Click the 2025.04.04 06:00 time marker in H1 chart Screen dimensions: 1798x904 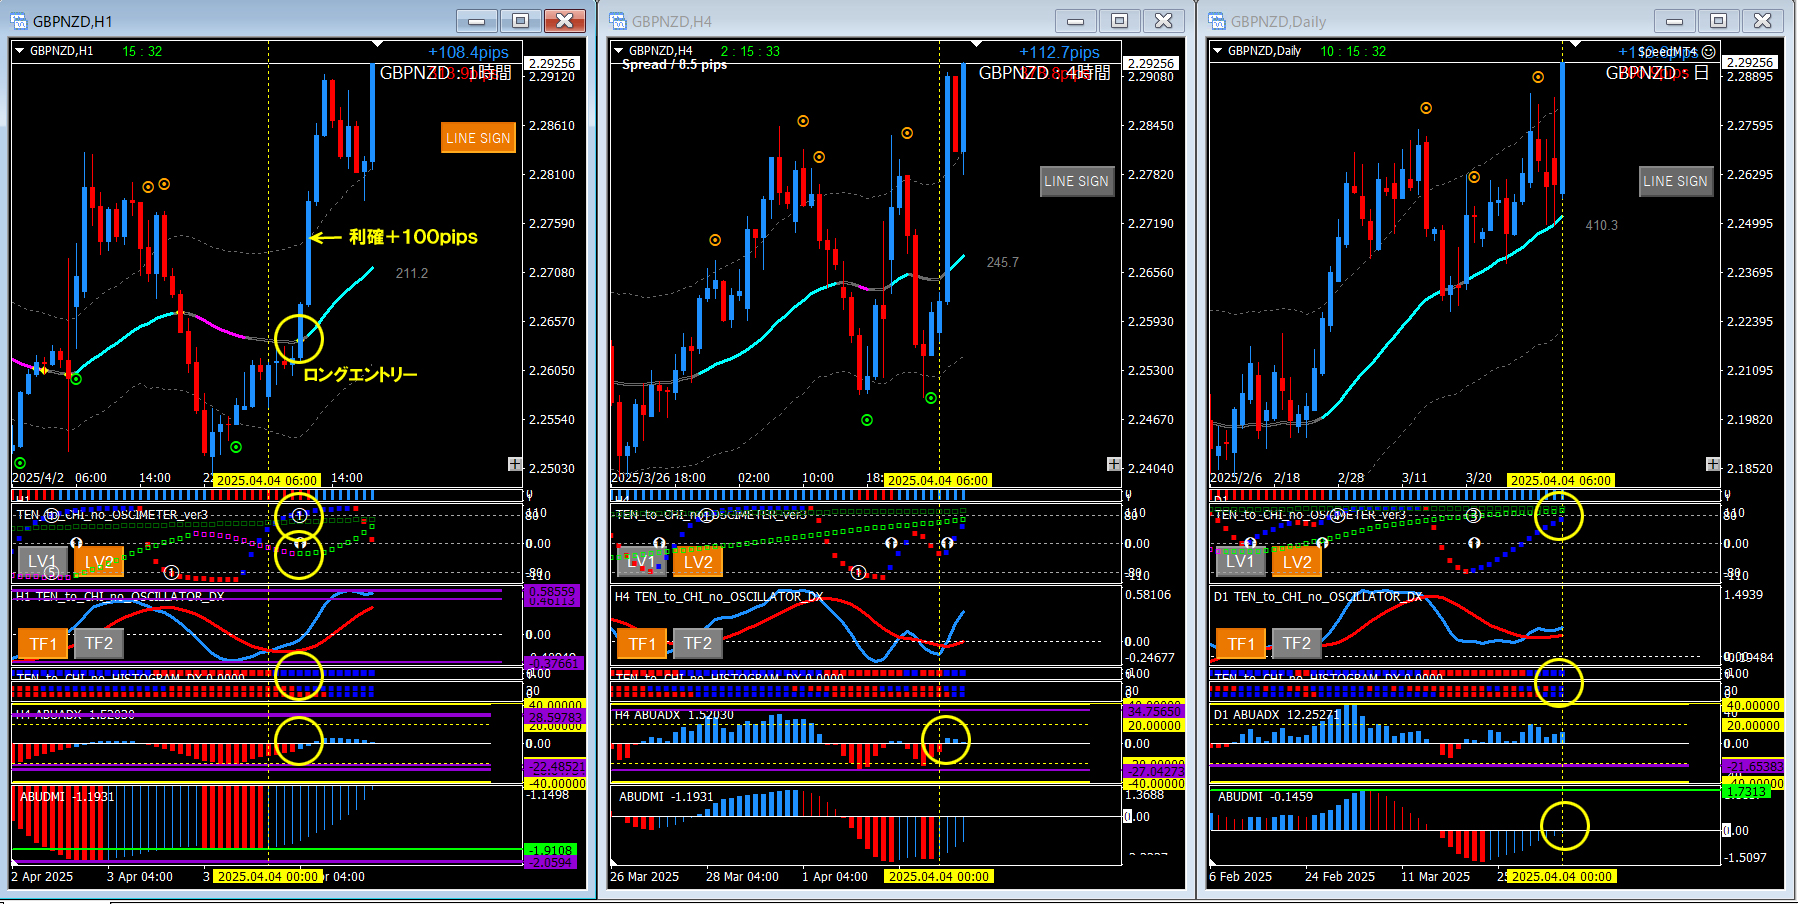(x=267, y=481)
